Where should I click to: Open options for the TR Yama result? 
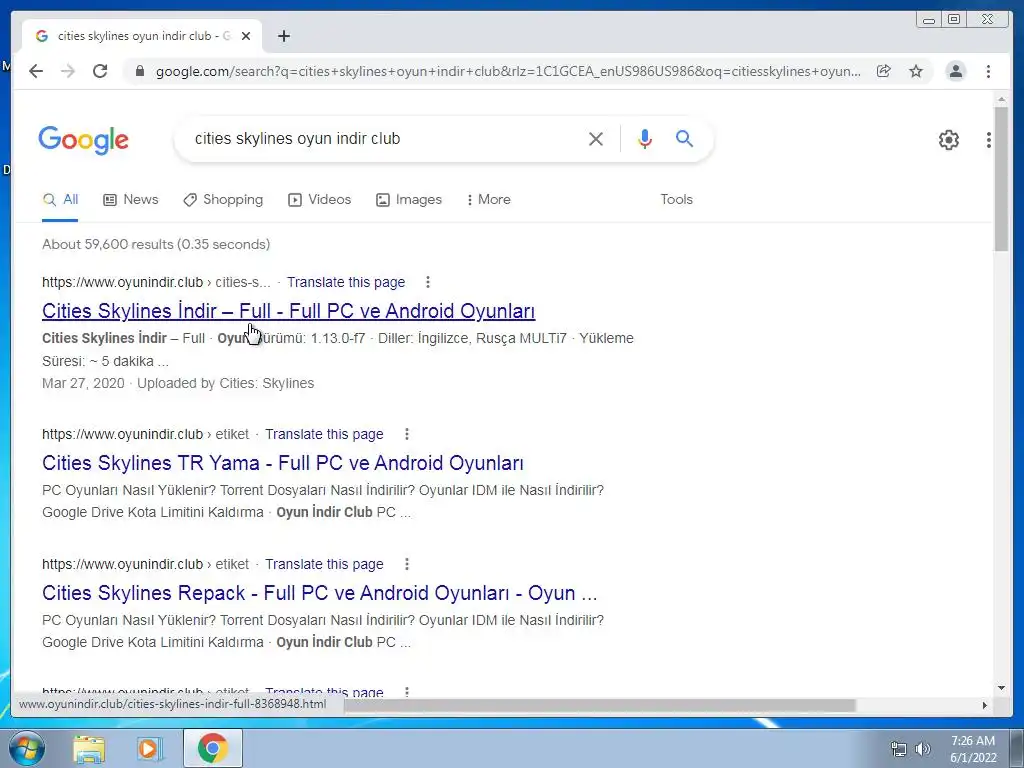pyautogui.click(x=407, y=434)
